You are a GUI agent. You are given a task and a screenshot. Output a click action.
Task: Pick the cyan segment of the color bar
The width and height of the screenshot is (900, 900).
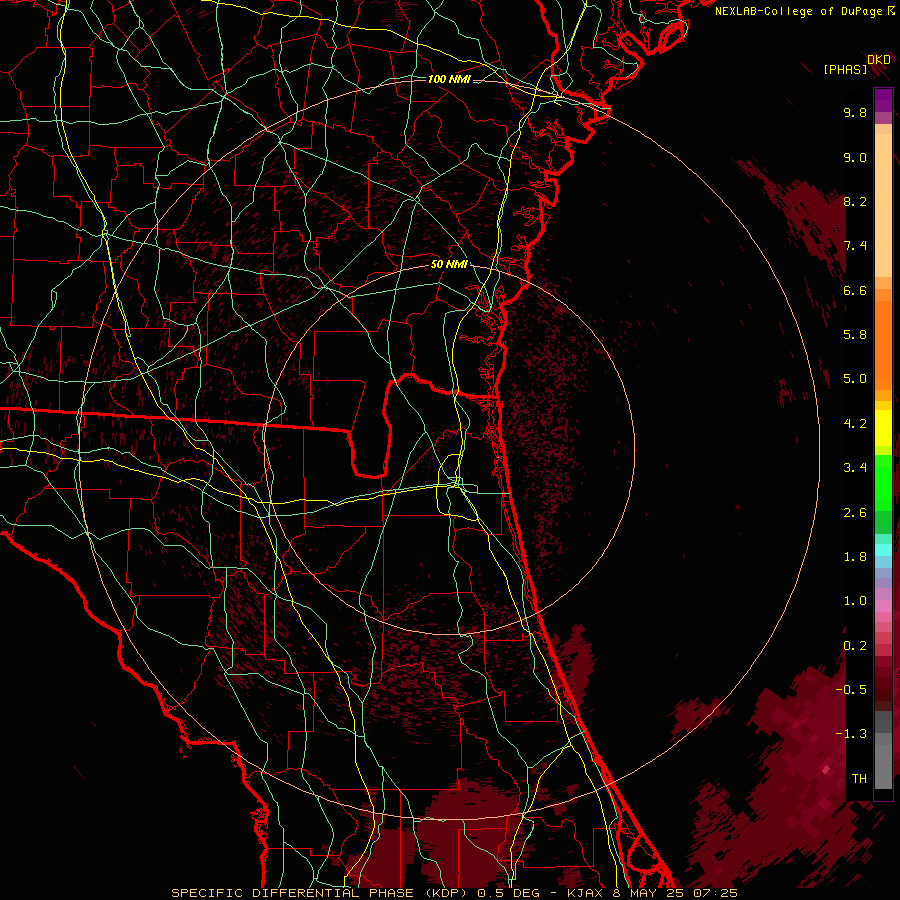[883, 550]
